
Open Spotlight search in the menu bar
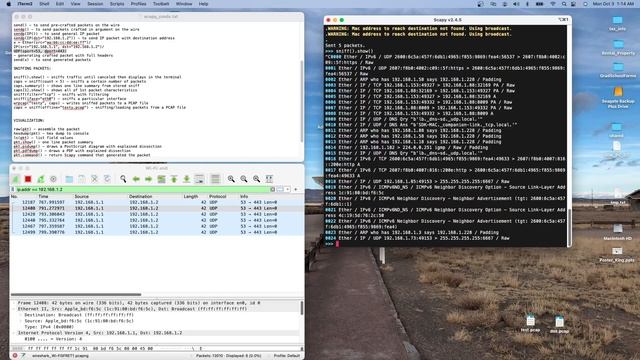click(x=564, y=4)
